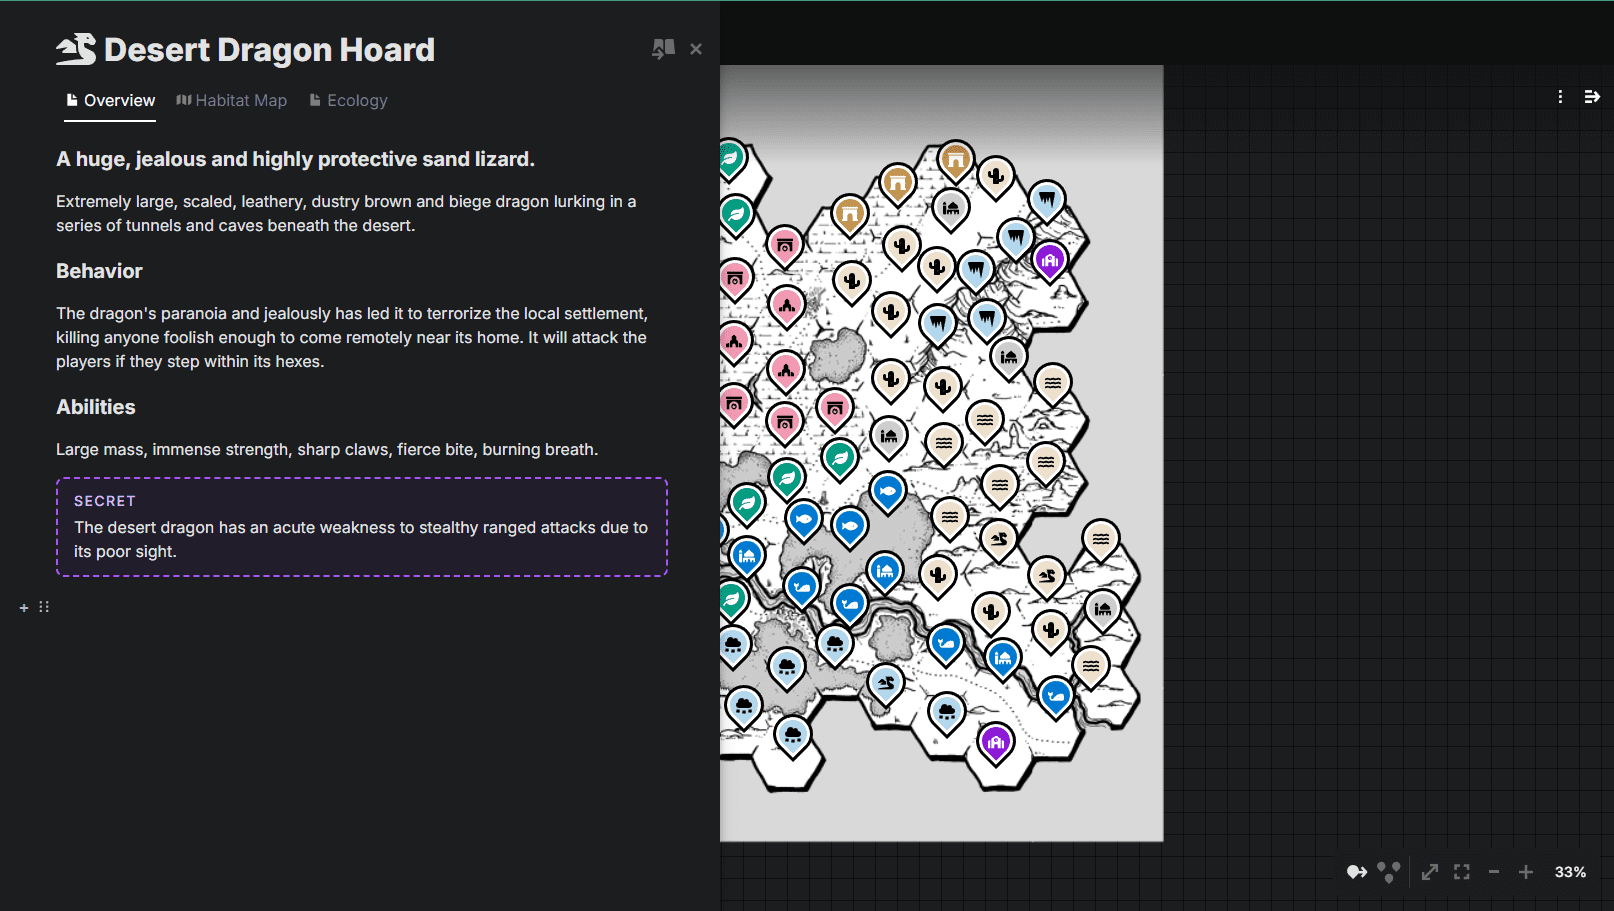Screen dimensions: 1614x911
Task: Activate the fit-to-screen icon in the bottom toolbar
Action: coord(1462,871)
